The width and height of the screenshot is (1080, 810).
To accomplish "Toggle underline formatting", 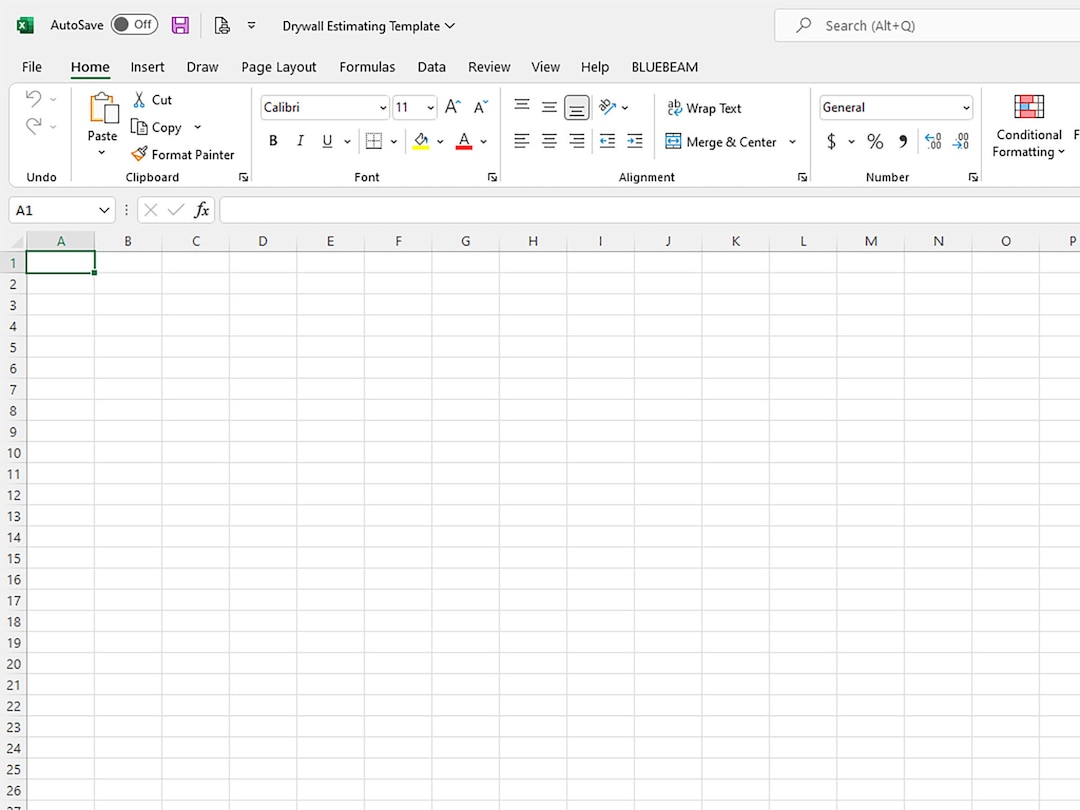I will pyautogui.click(x=328, y=140).
